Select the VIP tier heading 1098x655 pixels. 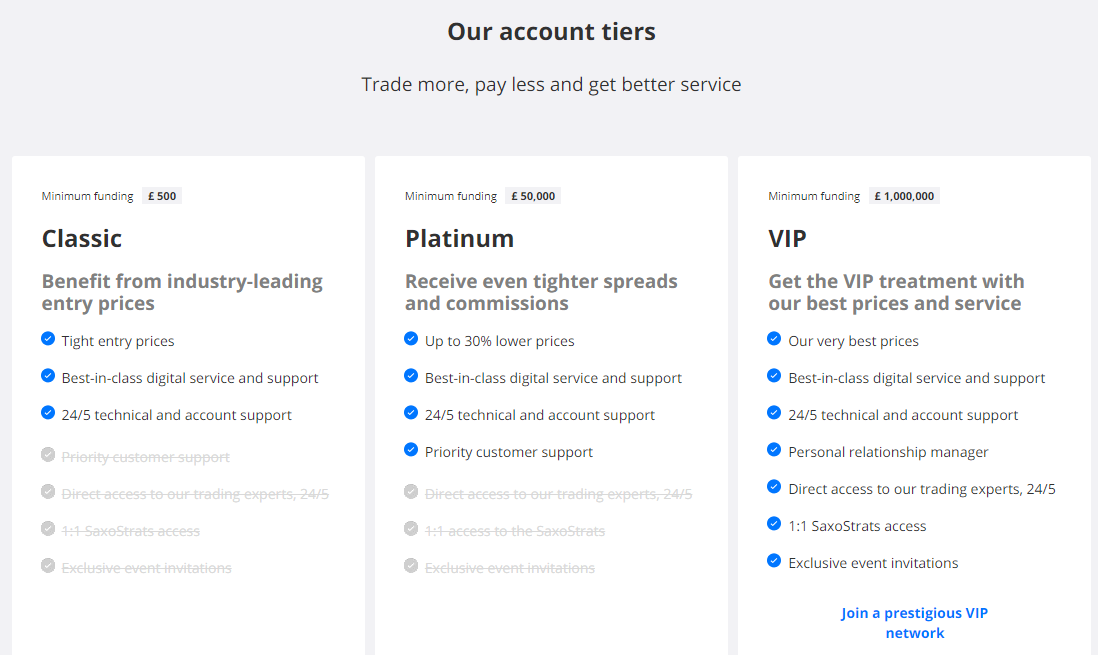[787, 238]
